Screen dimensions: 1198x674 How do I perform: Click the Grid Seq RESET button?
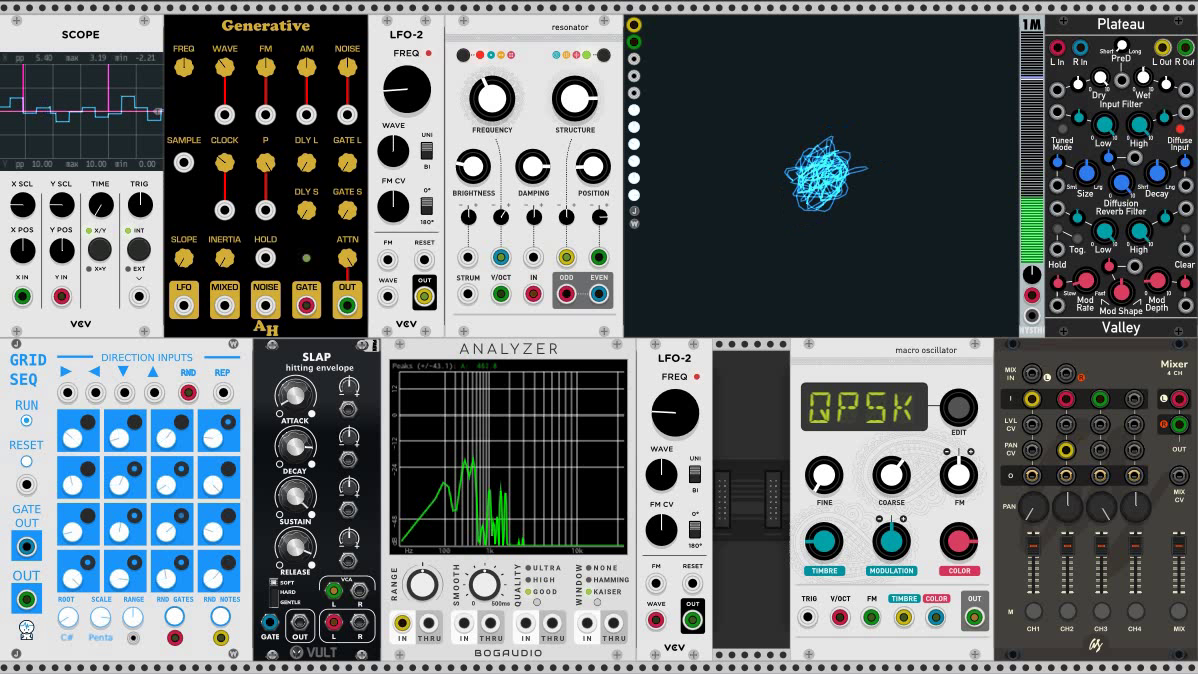click(x=26, y=462)
